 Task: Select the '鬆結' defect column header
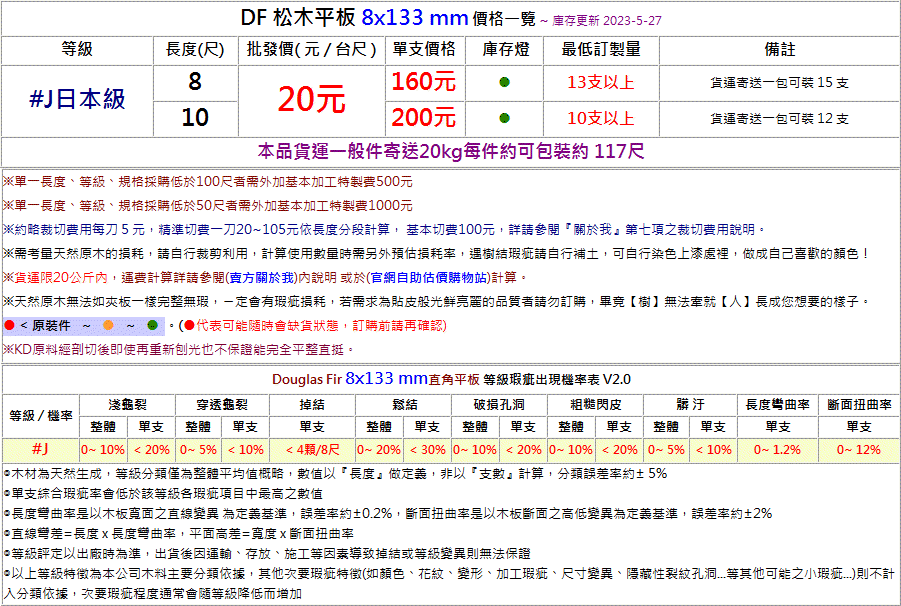point(403,405)
